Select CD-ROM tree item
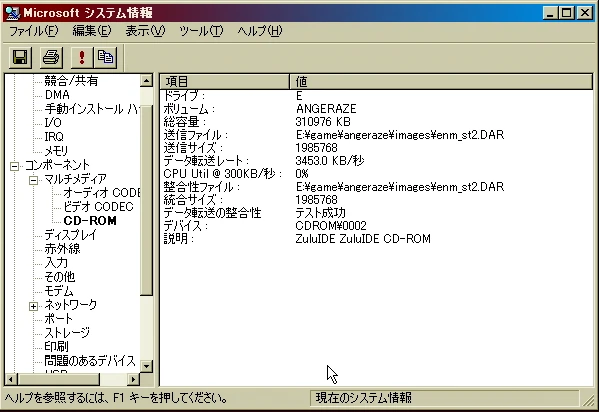This screenshot has height=412, width=599. (x=90, y=221)
